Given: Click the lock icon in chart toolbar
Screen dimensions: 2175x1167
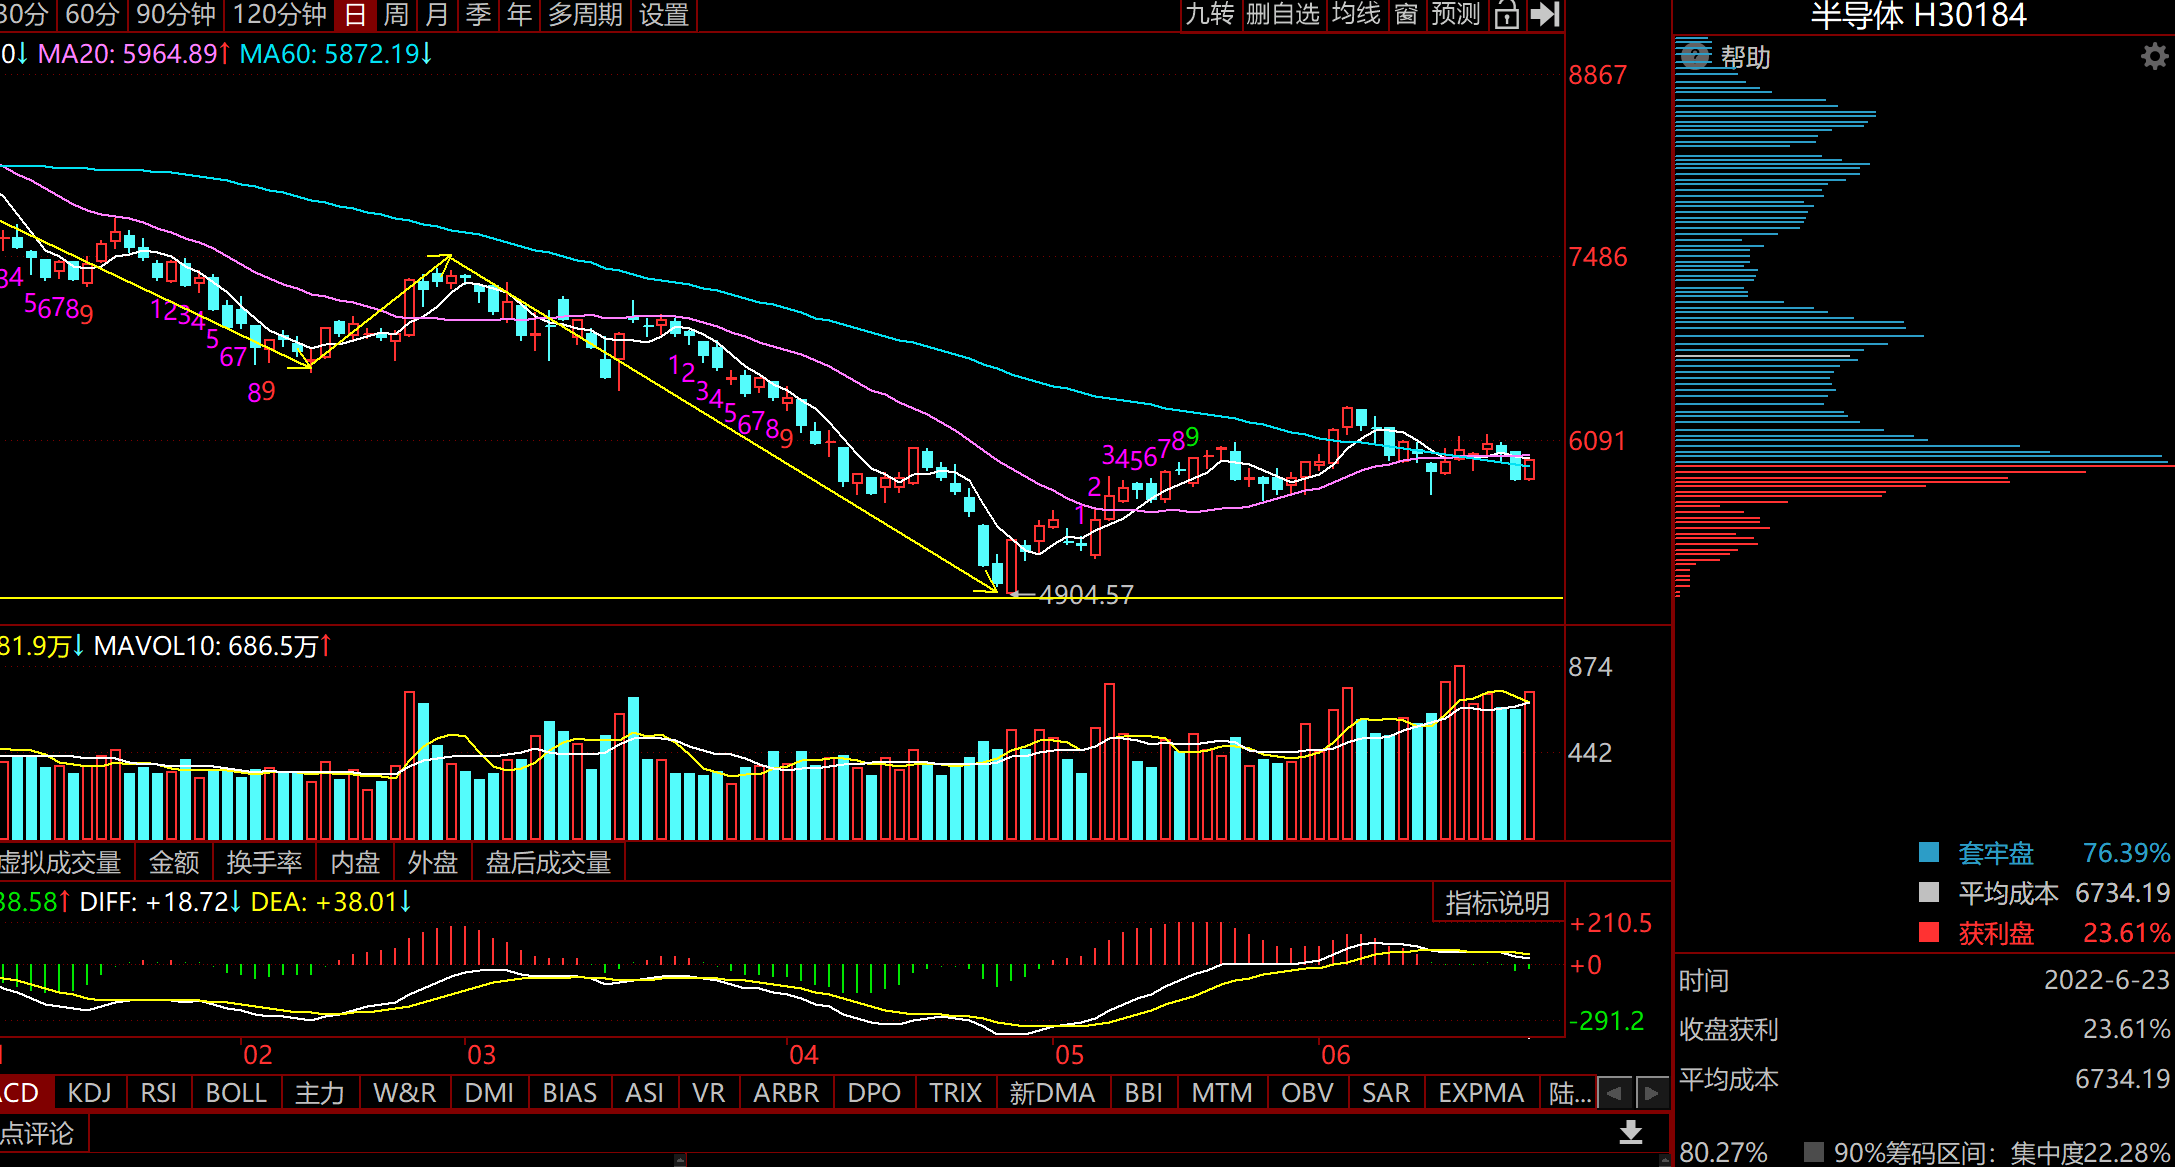Looking at the screenshot, I should tap(1507, 15).
